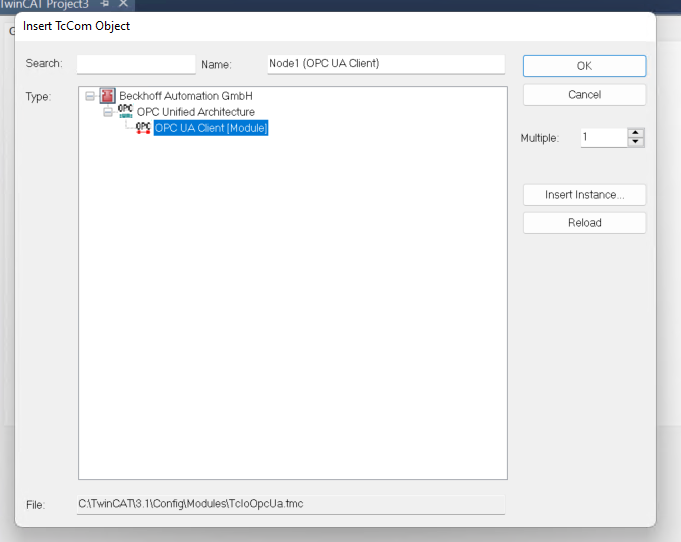Focus the Search input field
This screenshot has height=542, width=681.
(x=136, y=64)
